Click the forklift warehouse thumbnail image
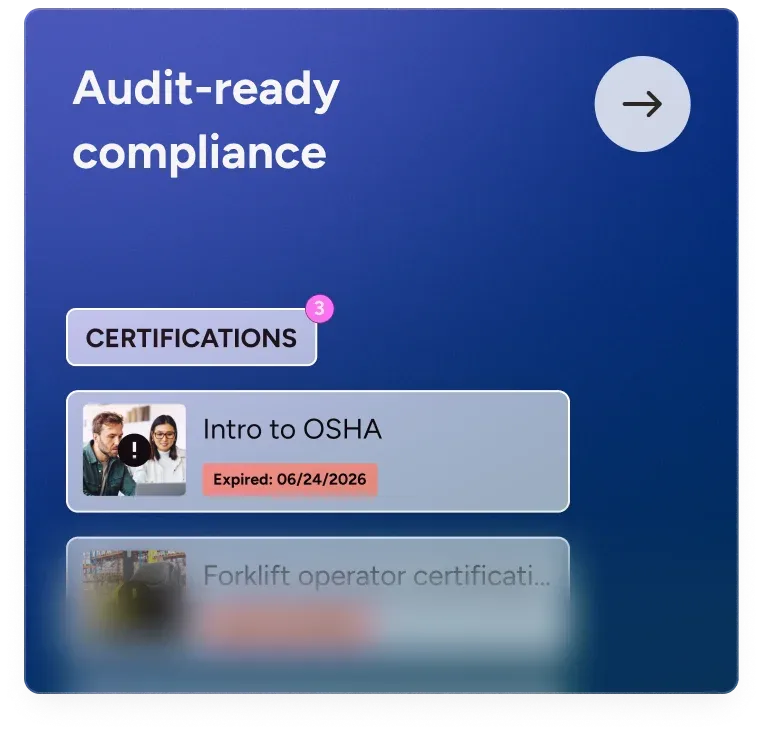Viewport: 763px width, 734px height. point(134,595)
